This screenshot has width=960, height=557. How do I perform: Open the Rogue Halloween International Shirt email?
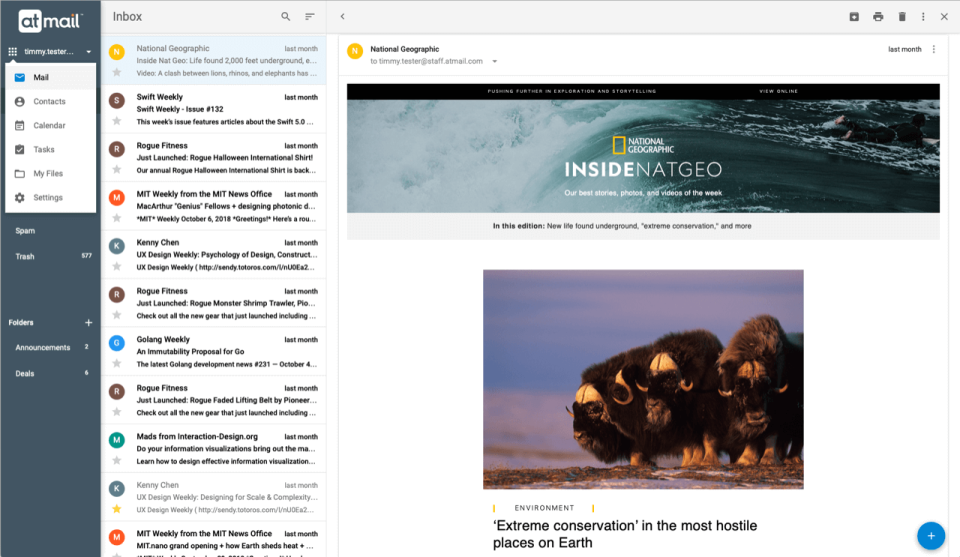coord(214,157)
